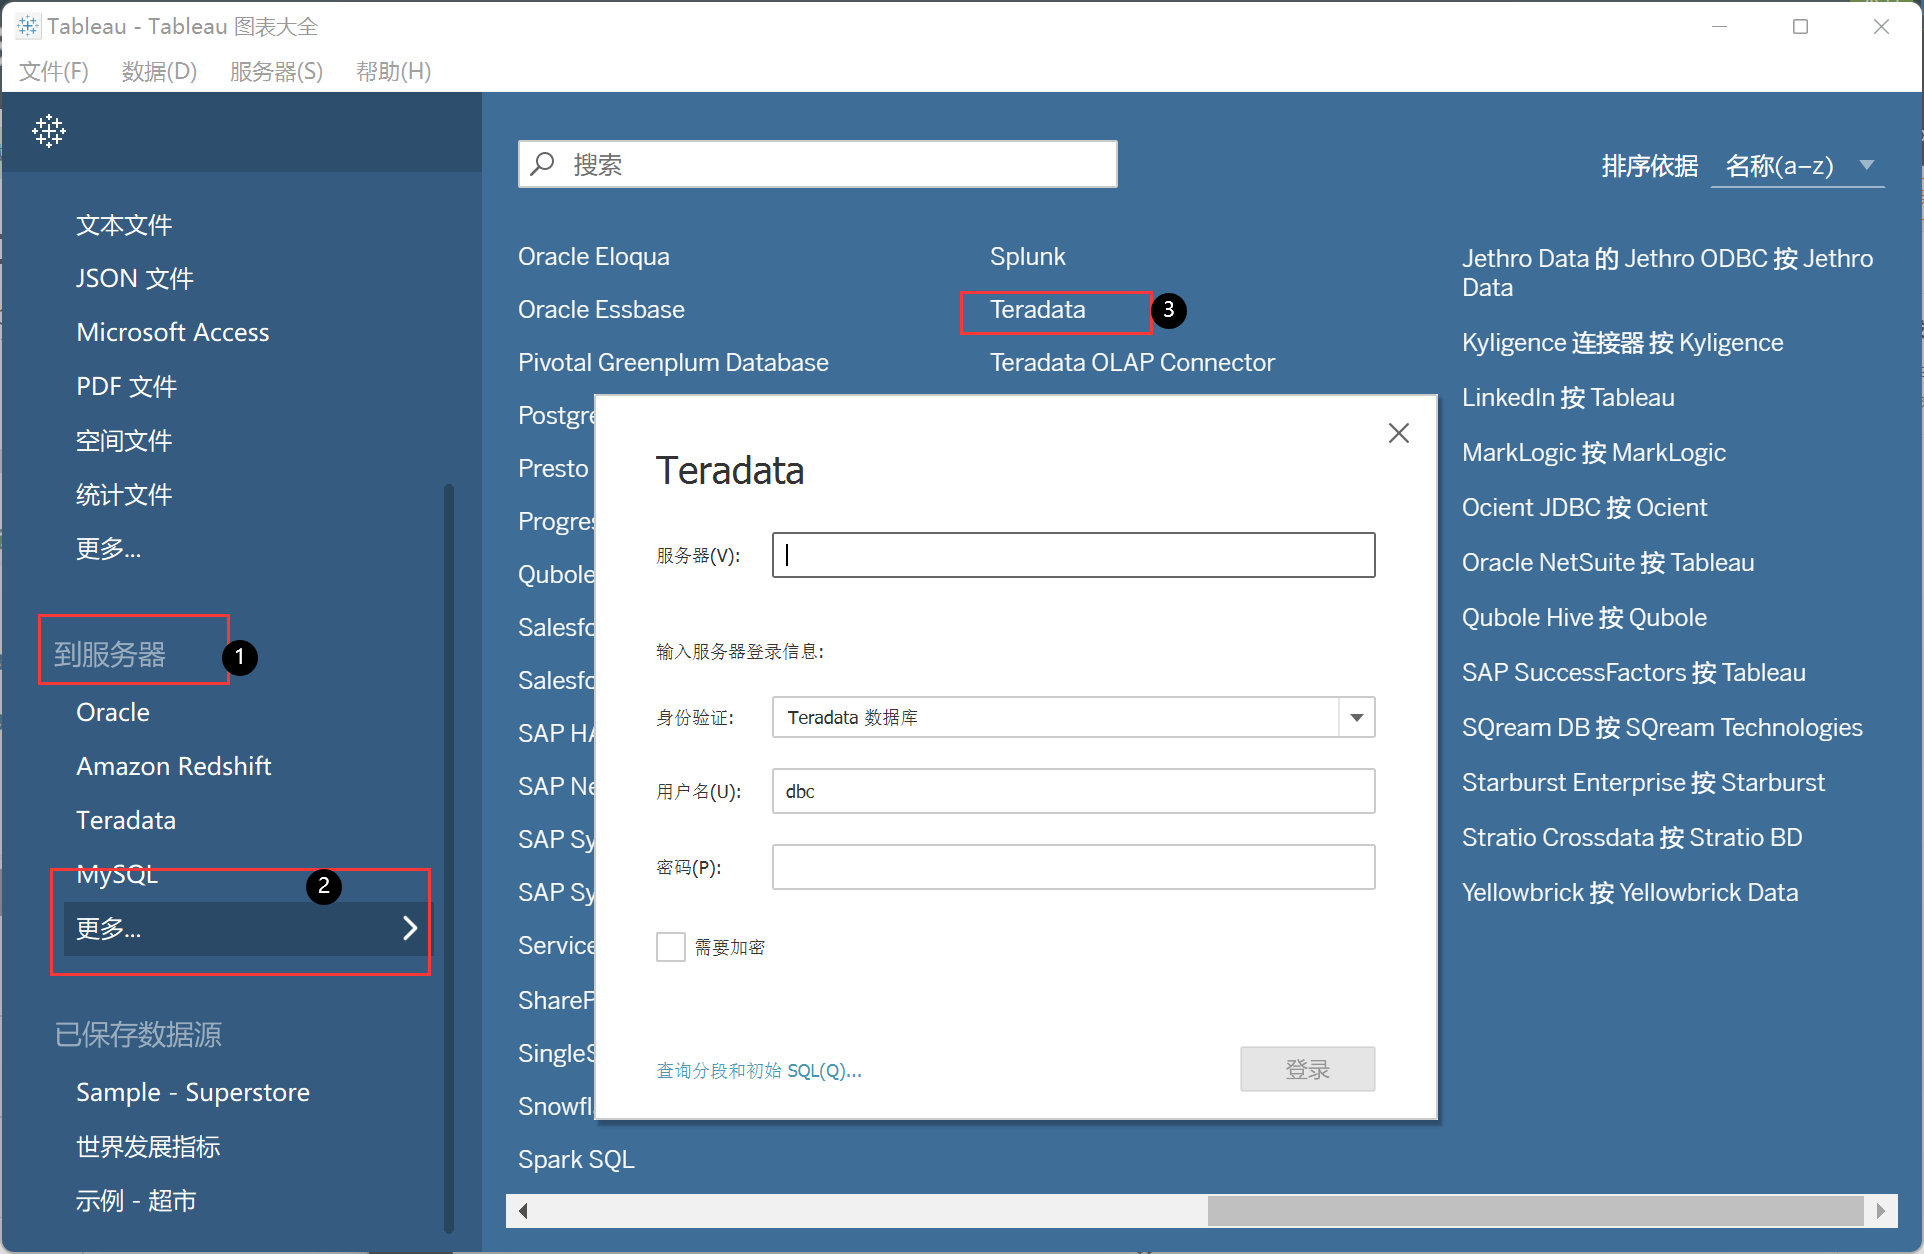Open 查询分段和初始 SQL link
Screen dimensions: 1924x1254
pos(758,1070)
